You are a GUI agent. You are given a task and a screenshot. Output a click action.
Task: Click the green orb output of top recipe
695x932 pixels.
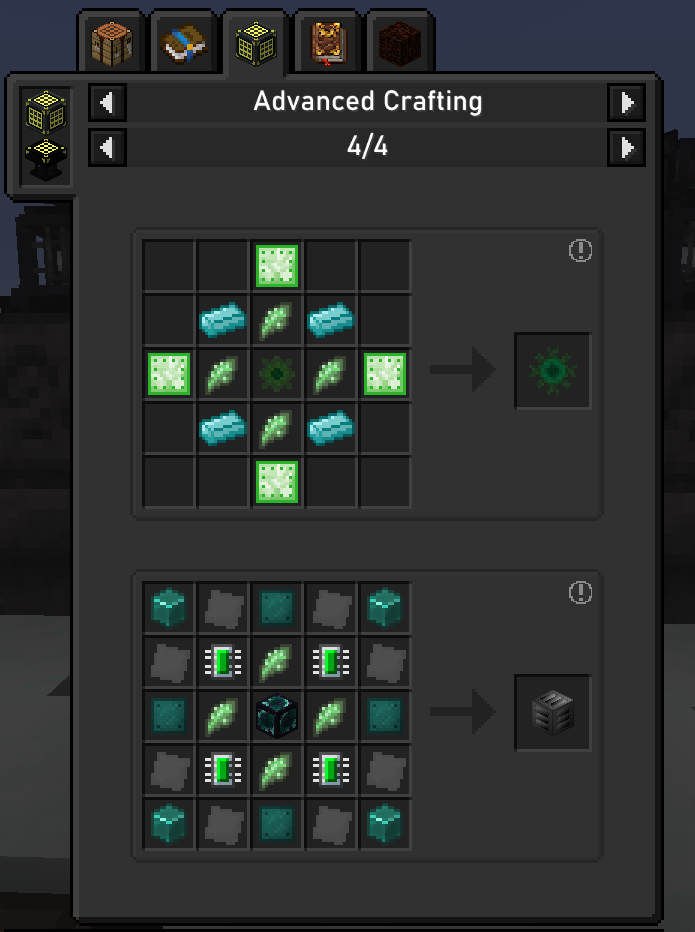point(553,371)
